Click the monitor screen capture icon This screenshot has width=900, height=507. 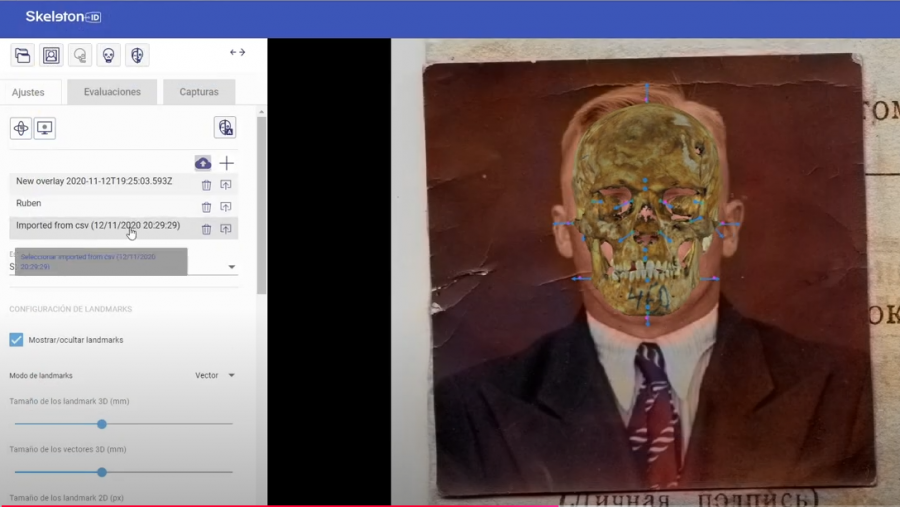coord(44,128)
